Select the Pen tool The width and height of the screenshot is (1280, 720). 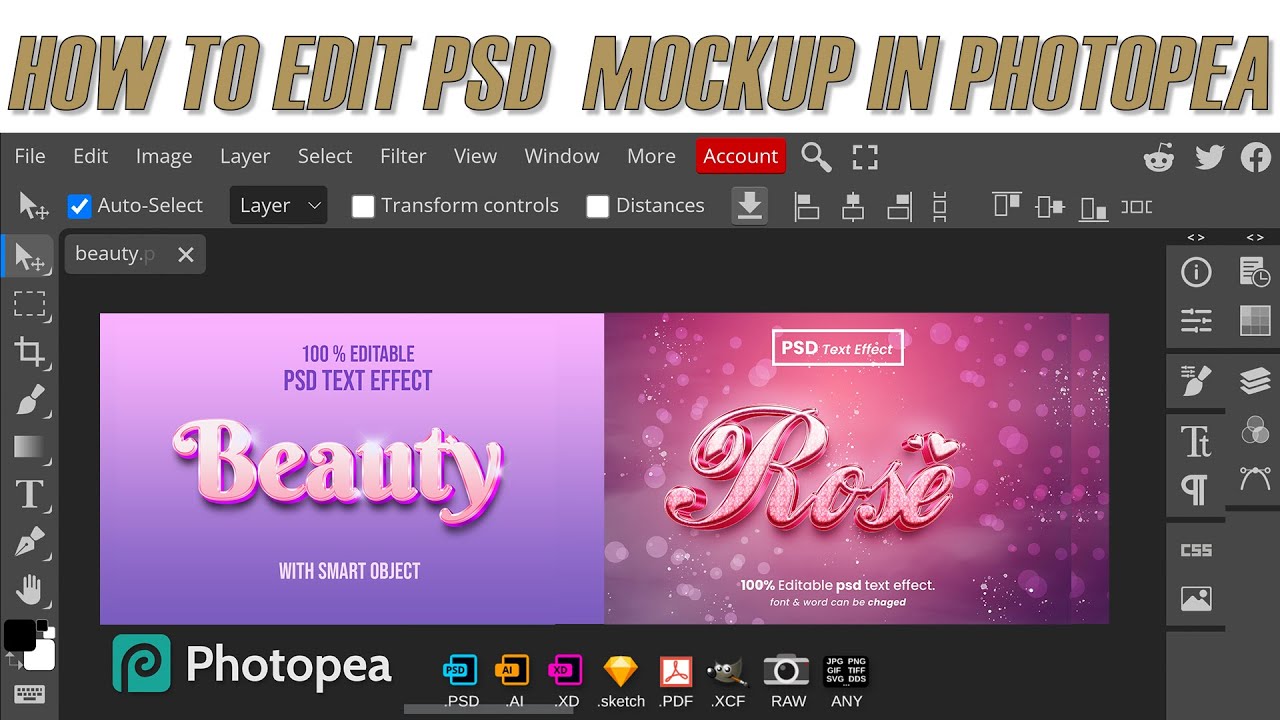(x=29, y=543)
